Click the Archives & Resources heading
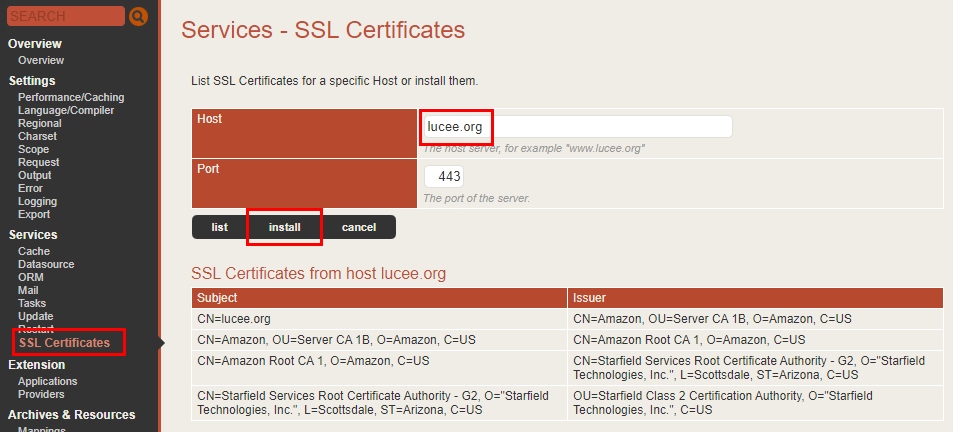953x432 pixels. (72, 415)
